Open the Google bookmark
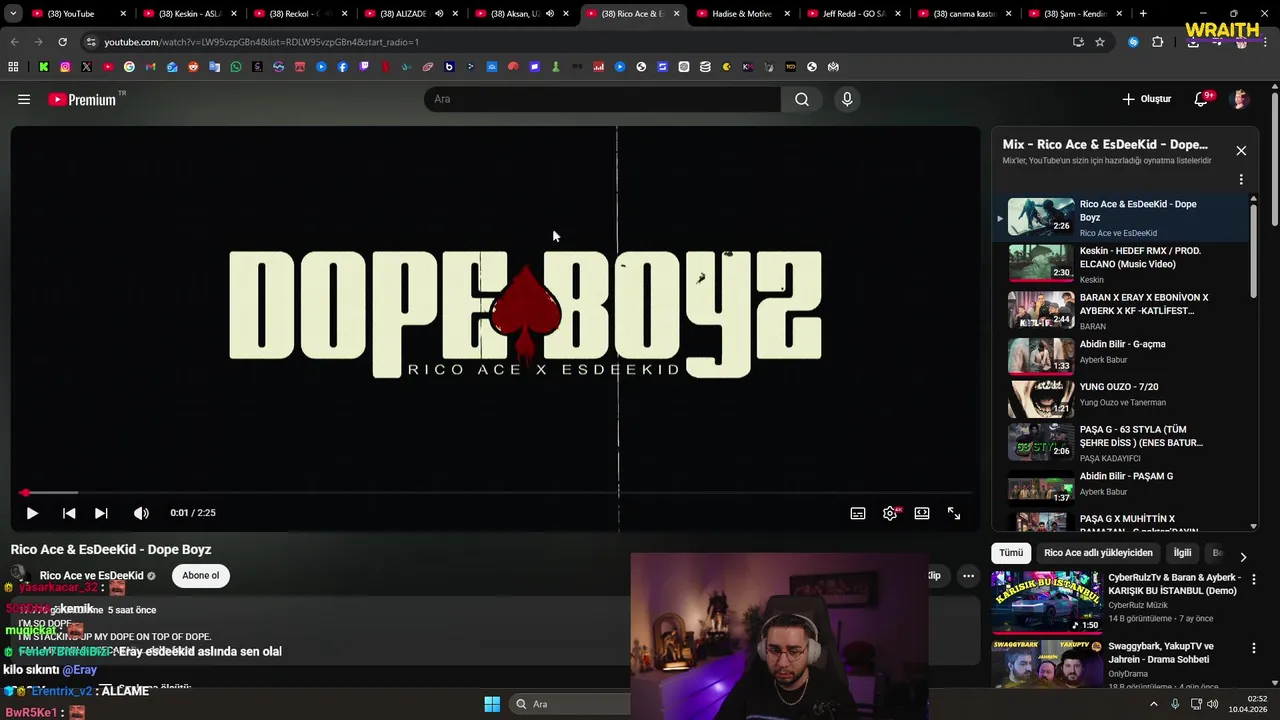The height and width of the screenshot is (720, 1280). tap(129, 67)
